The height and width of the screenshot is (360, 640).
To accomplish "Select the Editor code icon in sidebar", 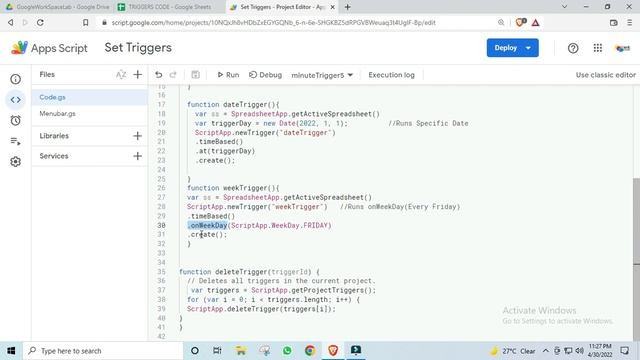I will [16, 100].
